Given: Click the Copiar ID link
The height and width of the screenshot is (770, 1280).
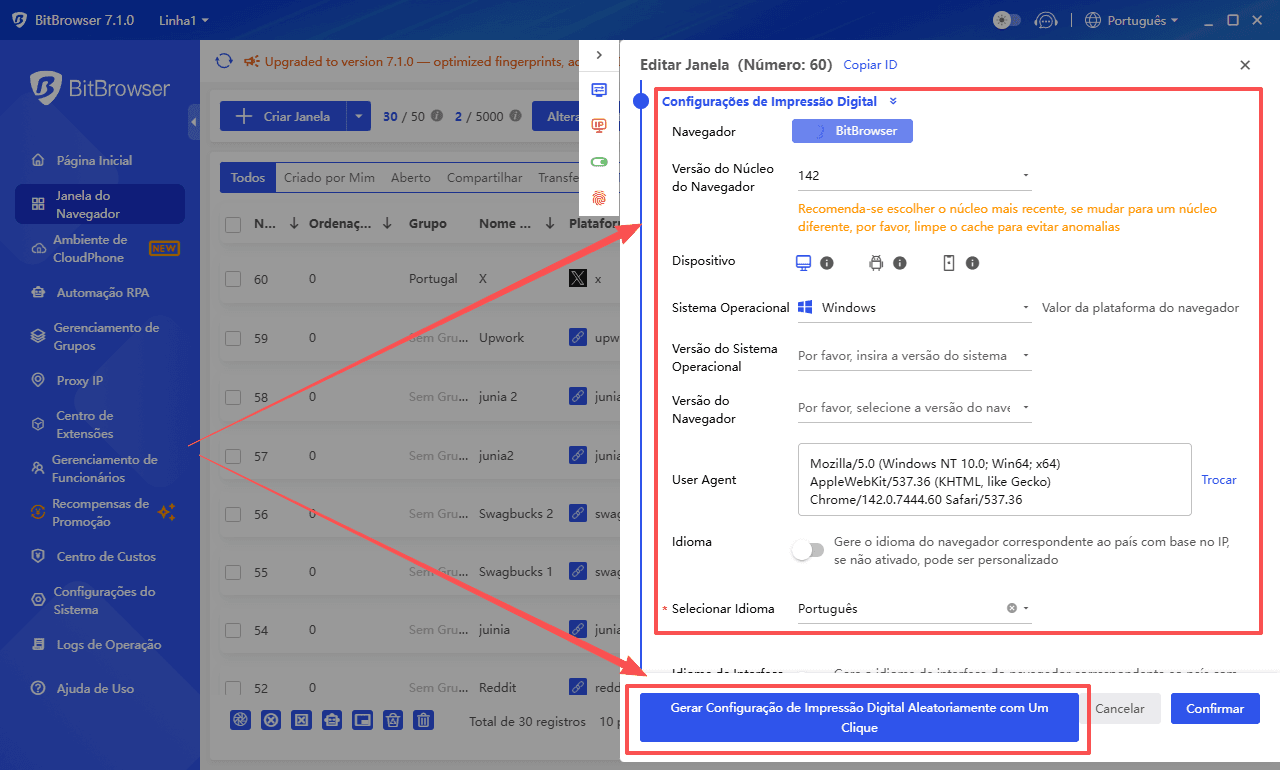Looking at the screenshot, I should pyautogui.click(x=869, y=64).
